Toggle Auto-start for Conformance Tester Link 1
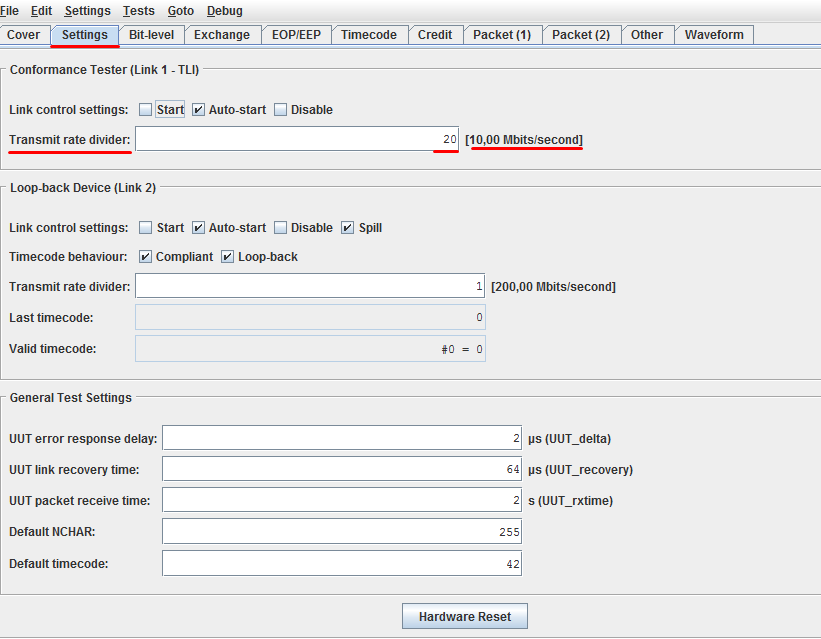The height and width of the screenshot is (639, 821). pyautogui.click(x=199, y=110)
